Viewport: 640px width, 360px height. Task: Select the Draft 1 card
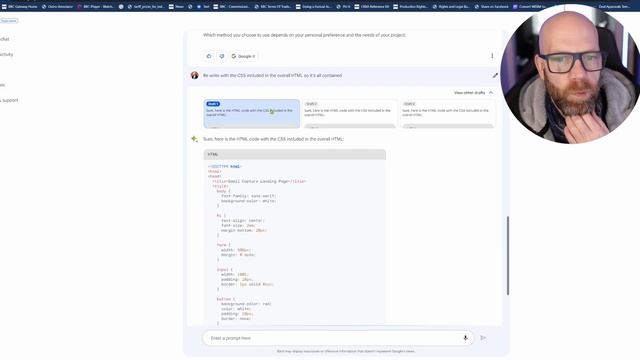251,113
